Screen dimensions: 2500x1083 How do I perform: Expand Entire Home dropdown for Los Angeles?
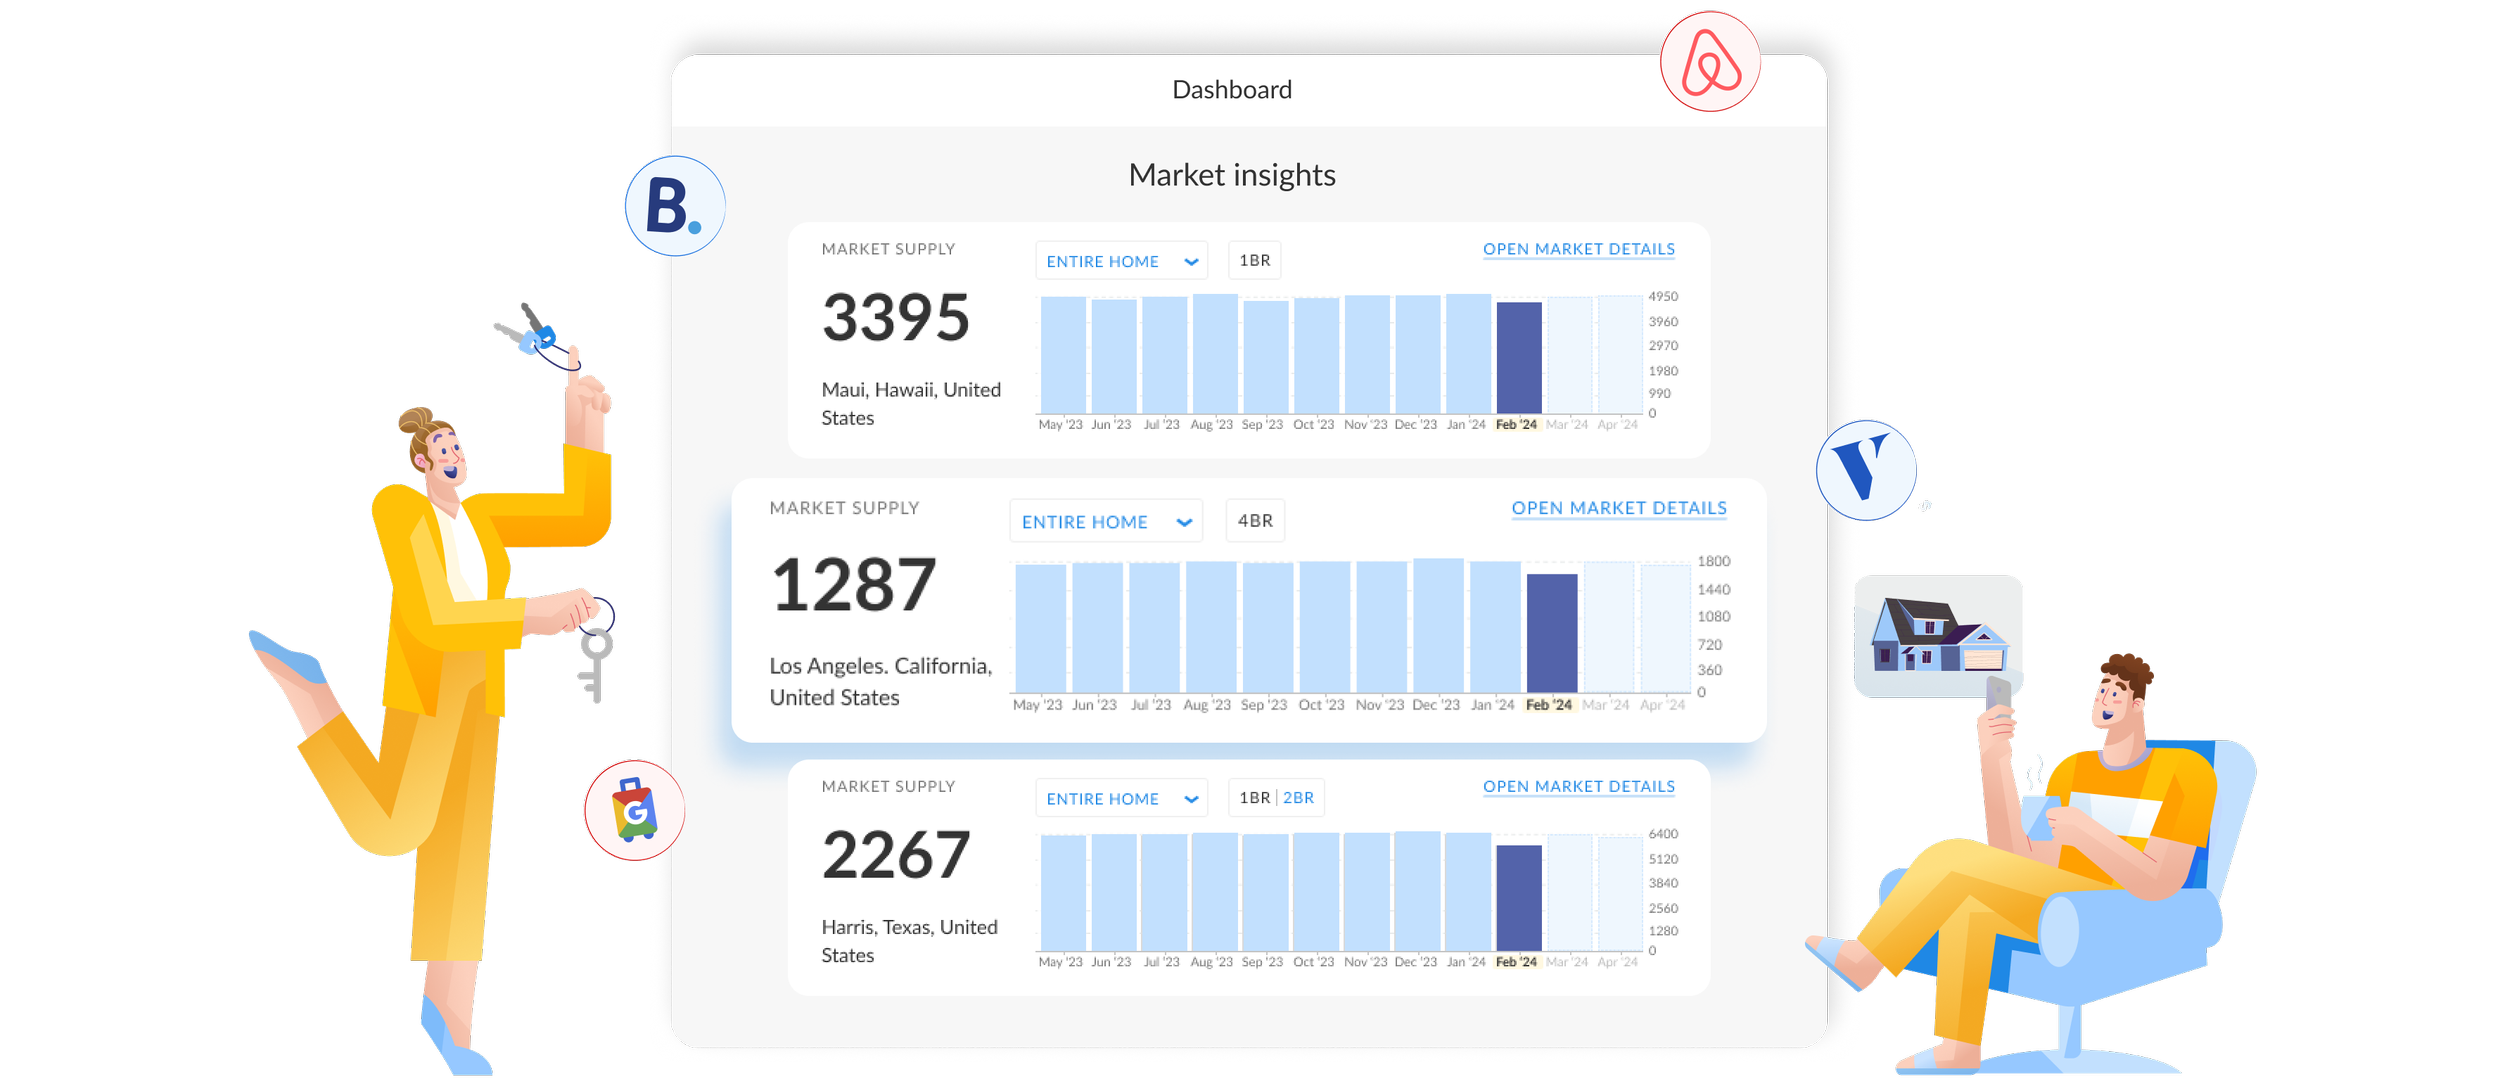click(1105, 522)
